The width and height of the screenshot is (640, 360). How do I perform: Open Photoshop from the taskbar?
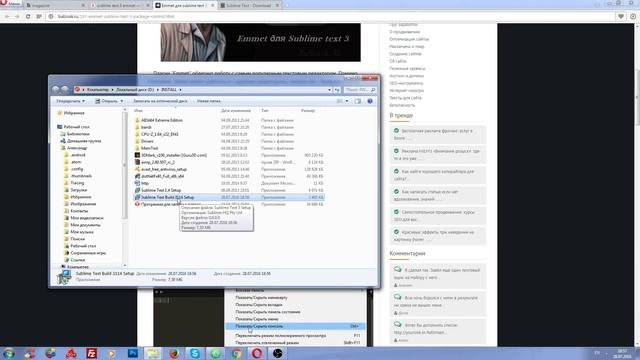[133, 353]
